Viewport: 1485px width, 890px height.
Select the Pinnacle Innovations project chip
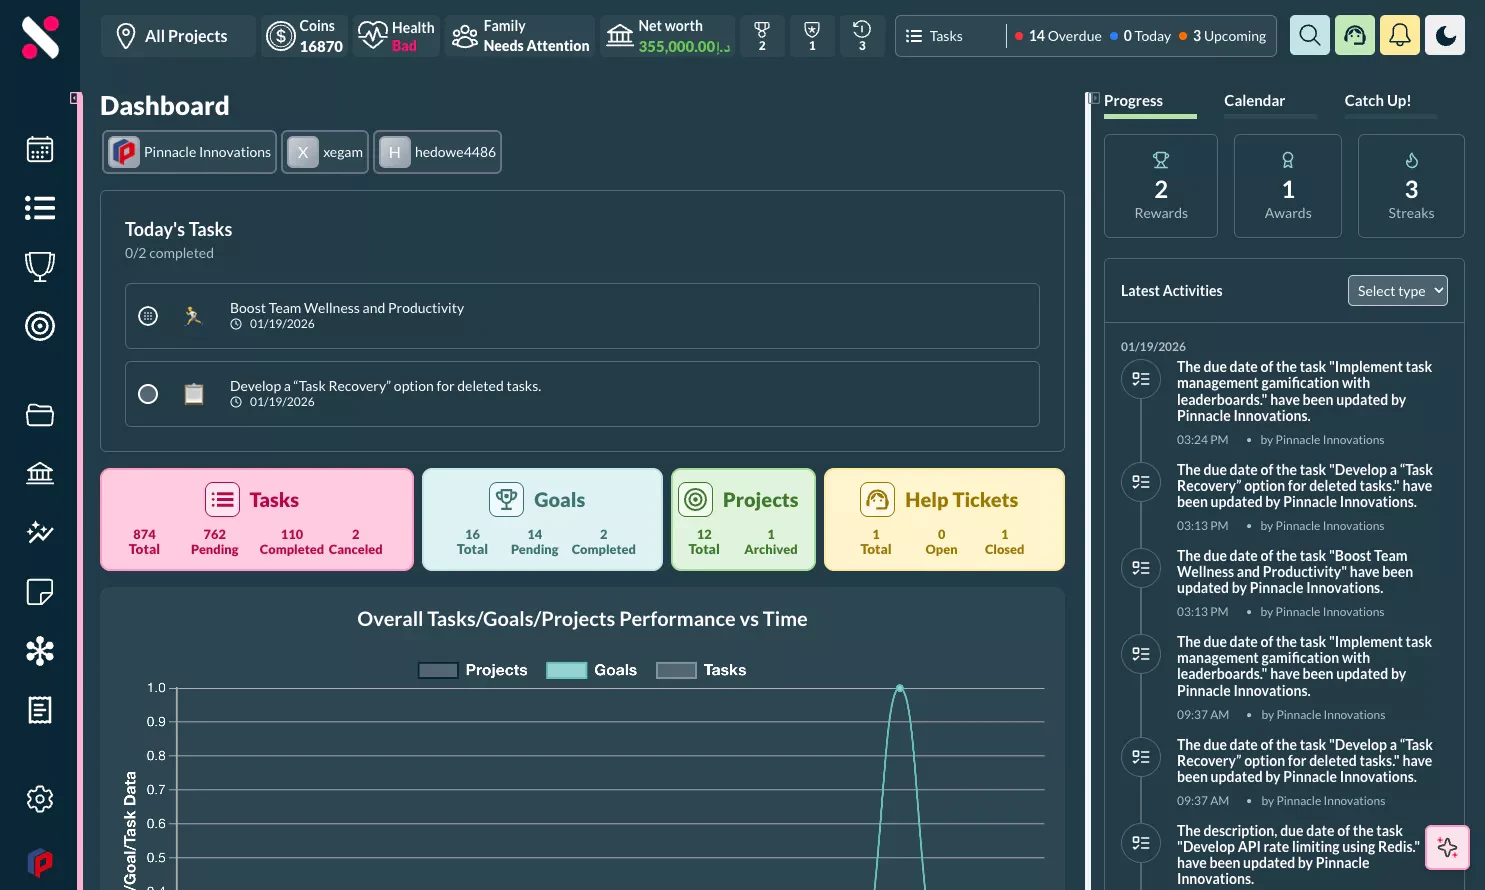pyautogui.click(x=188, y=152)
